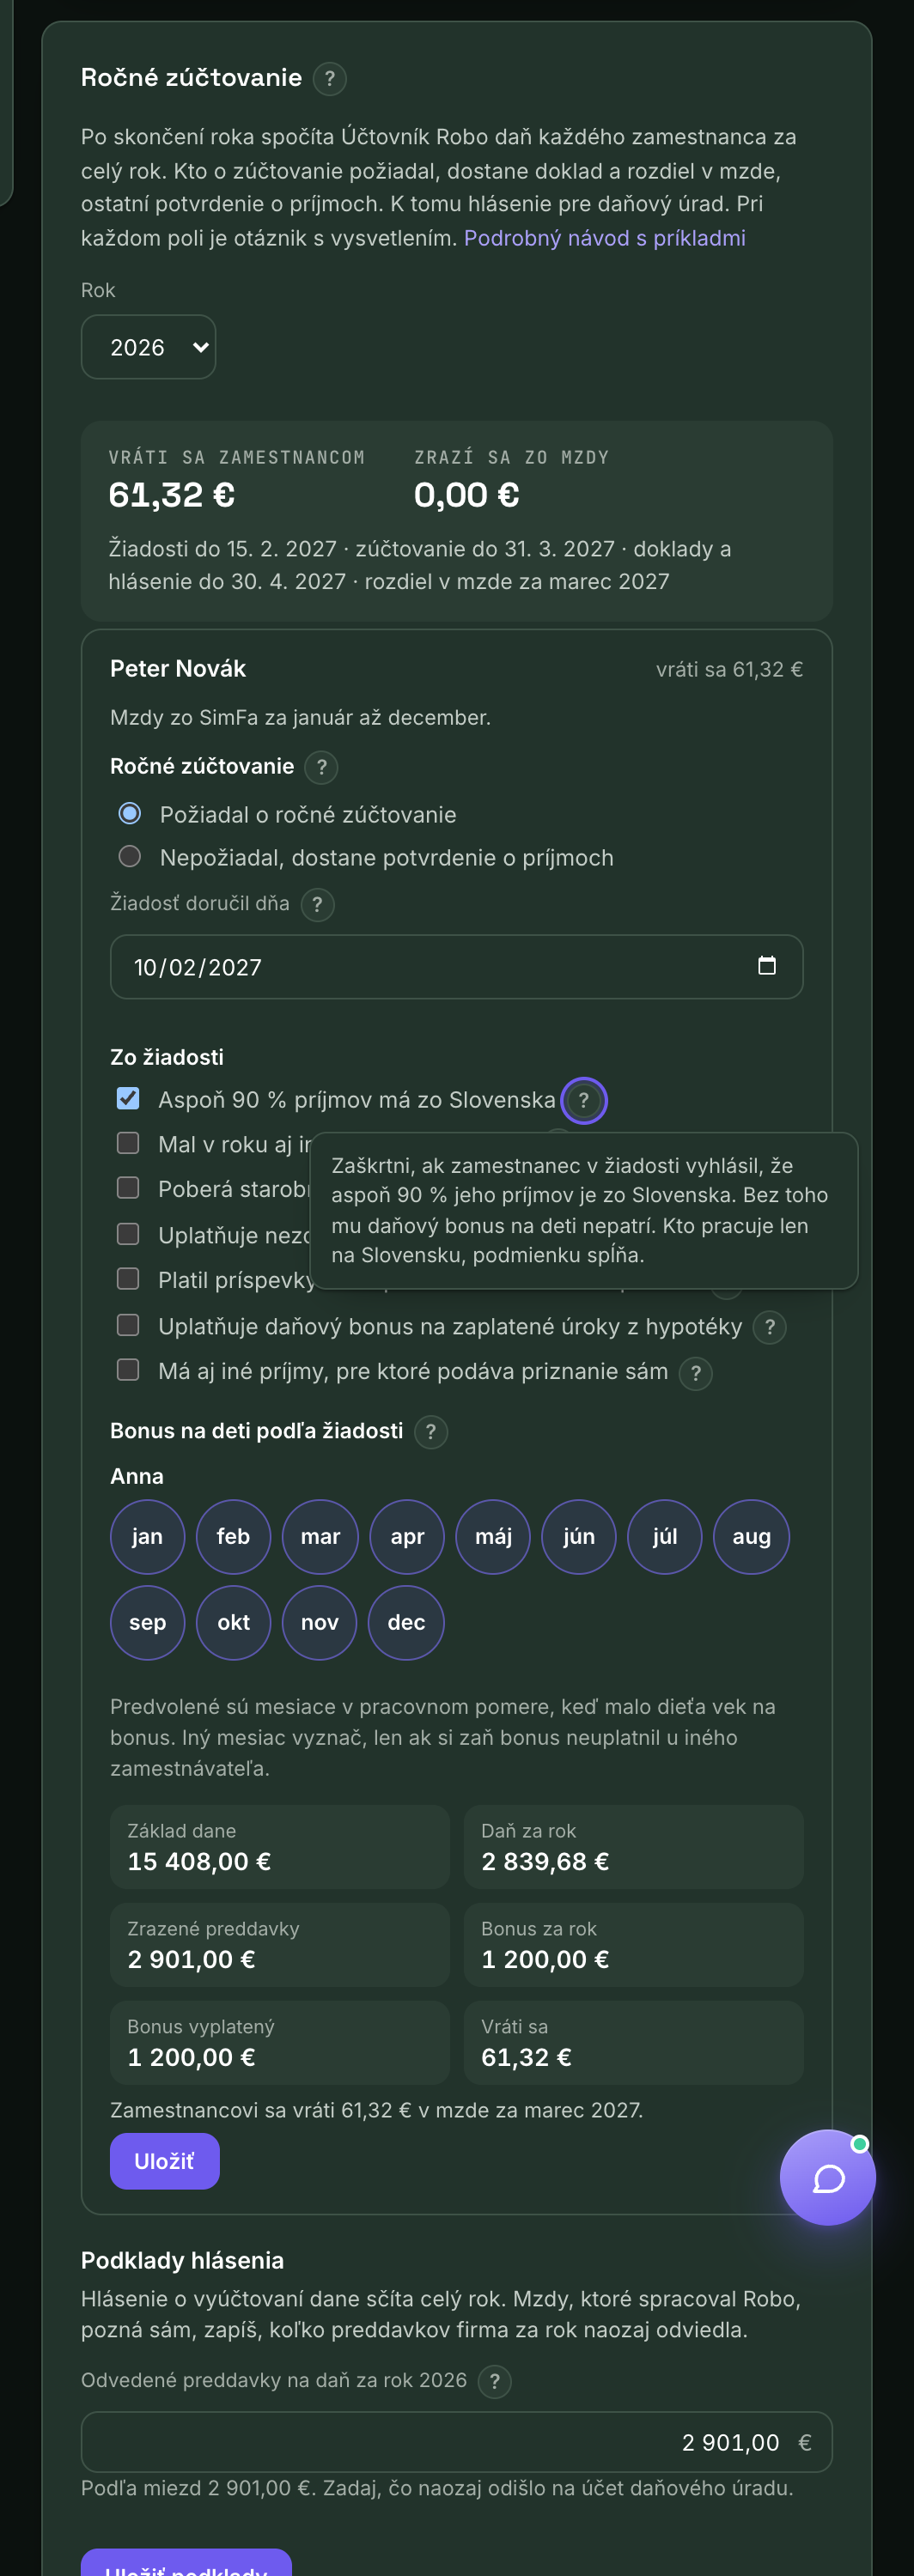914x2576 pixels.
Task: Show help for iné príjmy option
Action: [x=695, y=1372]
